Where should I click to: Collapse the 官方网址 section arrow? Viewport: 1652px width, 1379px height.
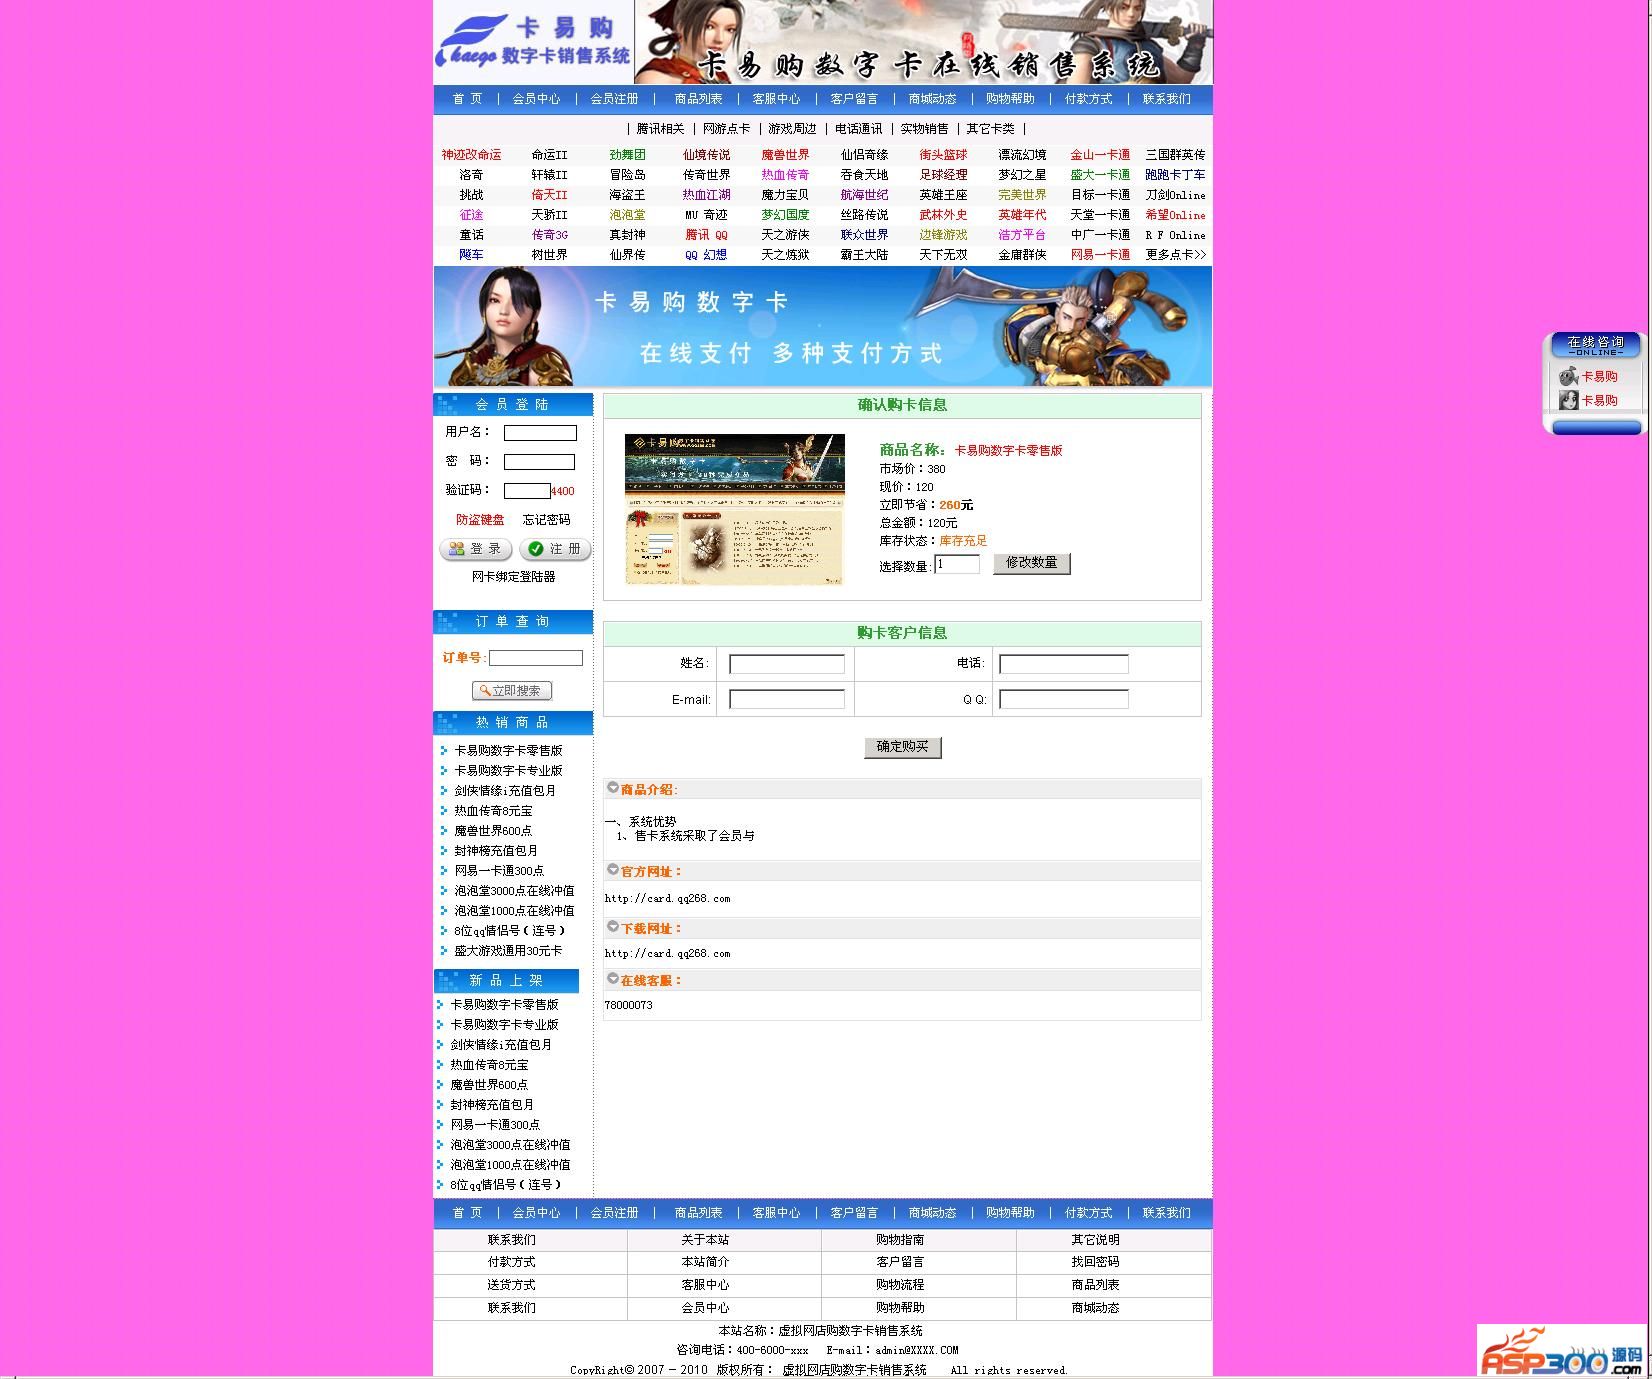coord(613,870)
